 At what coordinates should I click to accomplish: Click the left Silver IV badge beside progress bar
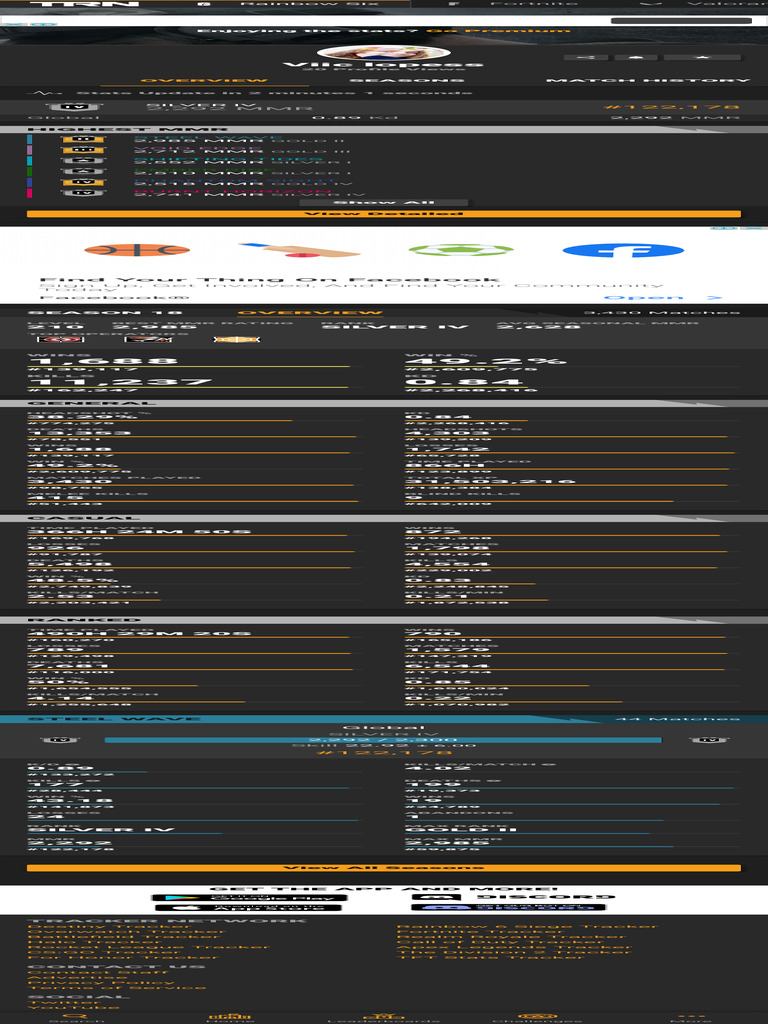pyautogui.click(x=60, y=740)
